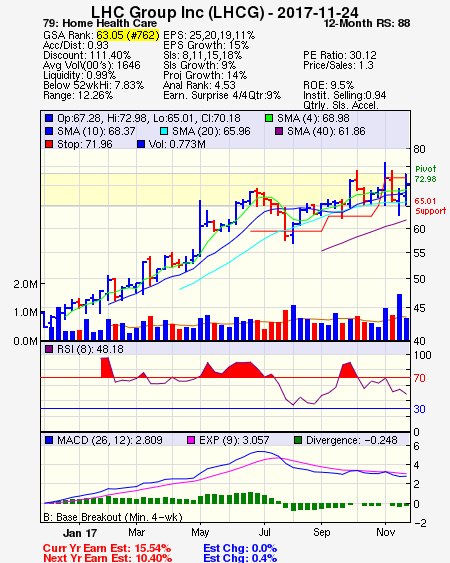Viewport: 450px width, 563px height.
Task: Click the 'SMA (10): 68.37' legend text
Action: tap(96, 131)
